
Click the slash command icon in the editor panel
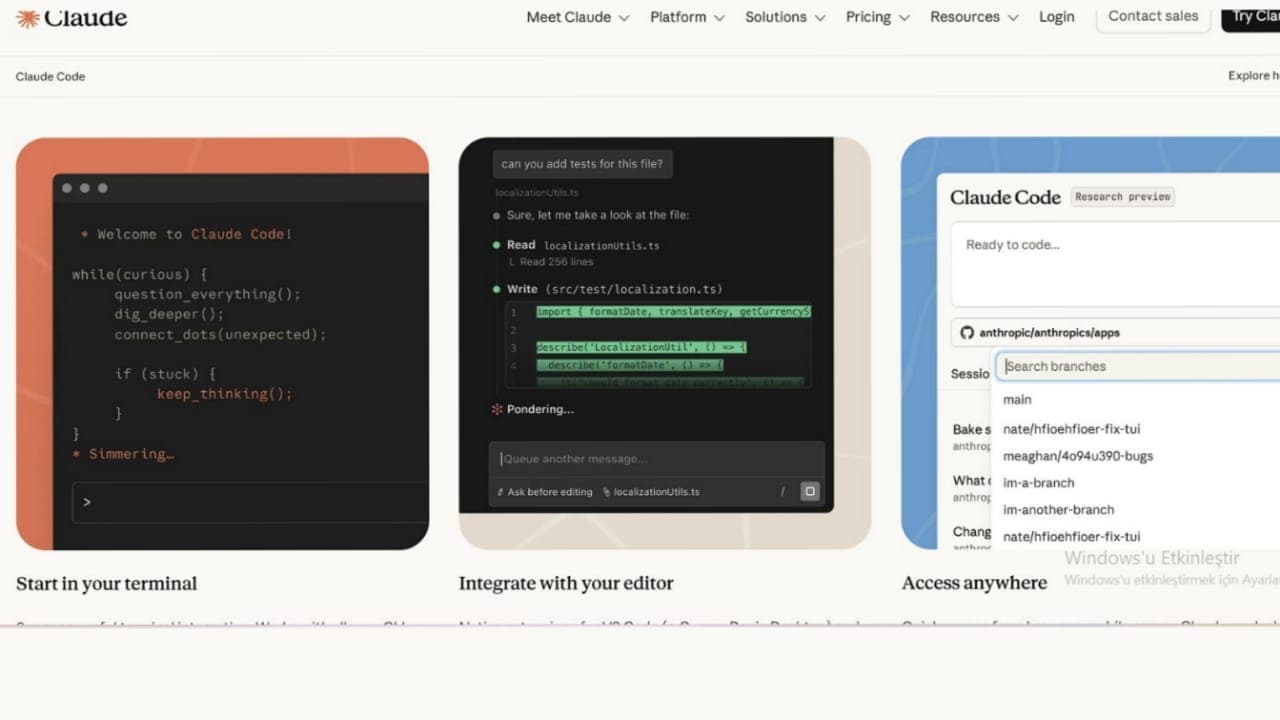click(783, 491)
